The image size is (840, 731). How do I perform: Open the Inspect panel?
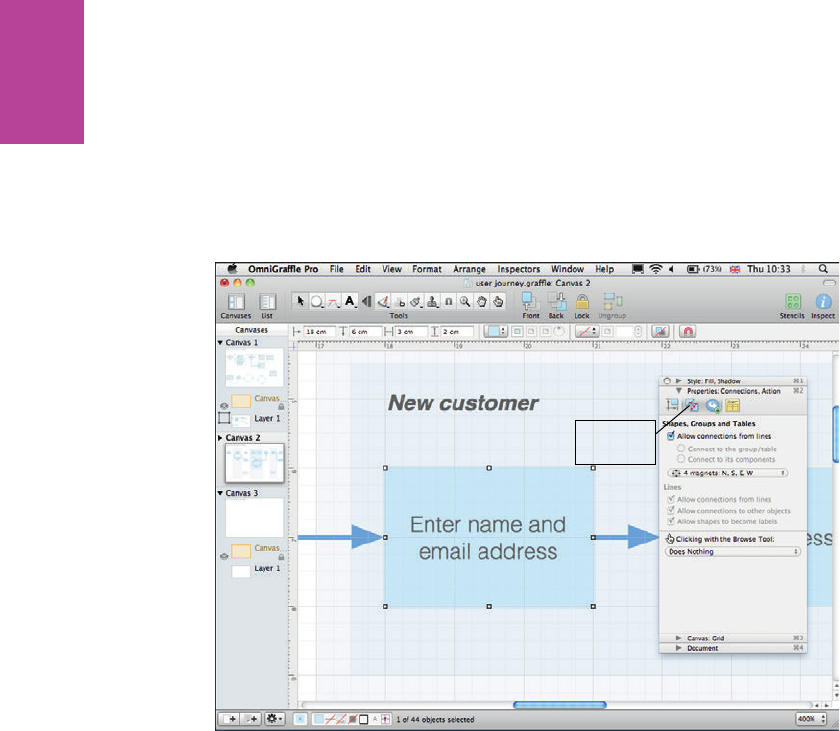tap(823, 306)
